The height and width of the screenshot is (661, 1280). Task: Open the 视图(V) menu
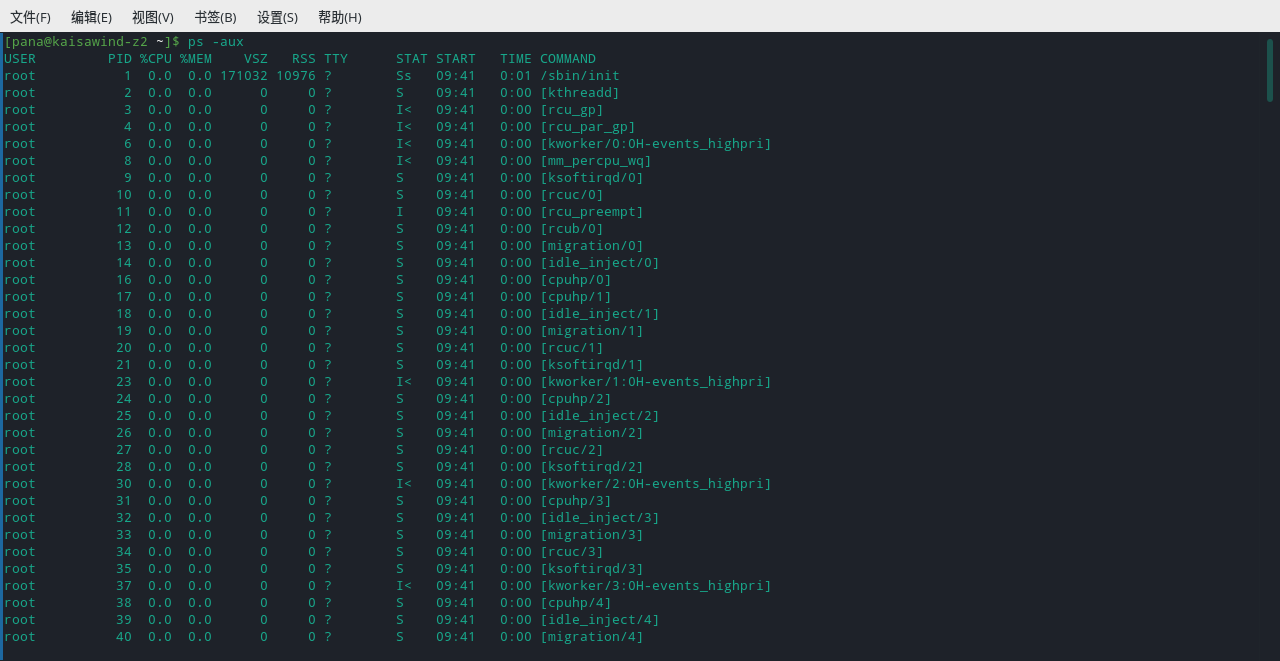[x=153, y=17]
